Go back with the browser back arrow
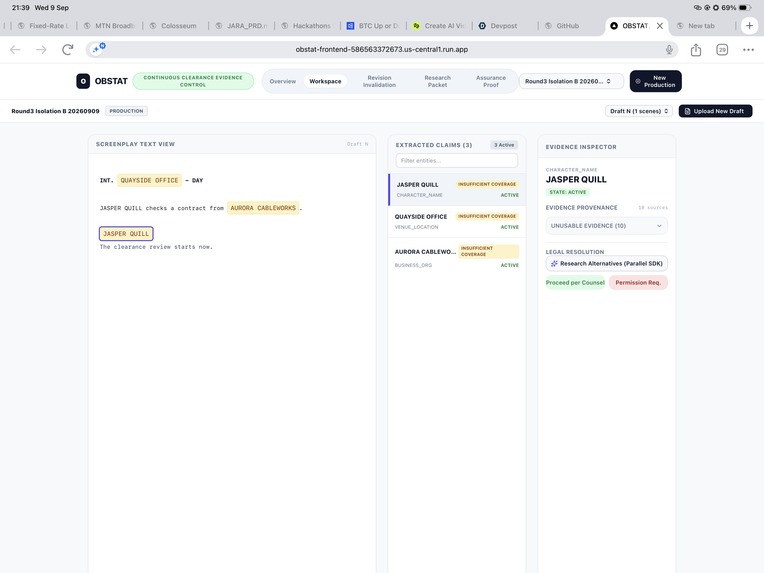 click(15, 49)
